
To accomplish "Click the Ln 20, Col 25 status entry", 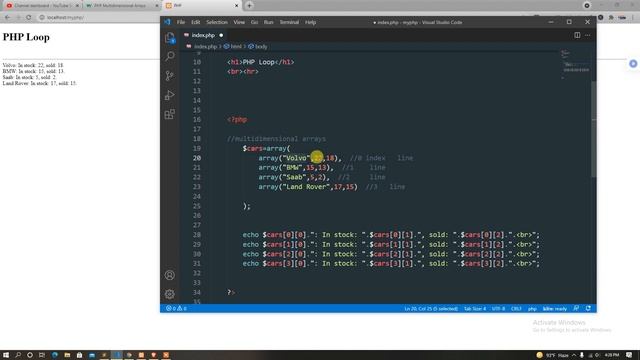I will [431, 309].
